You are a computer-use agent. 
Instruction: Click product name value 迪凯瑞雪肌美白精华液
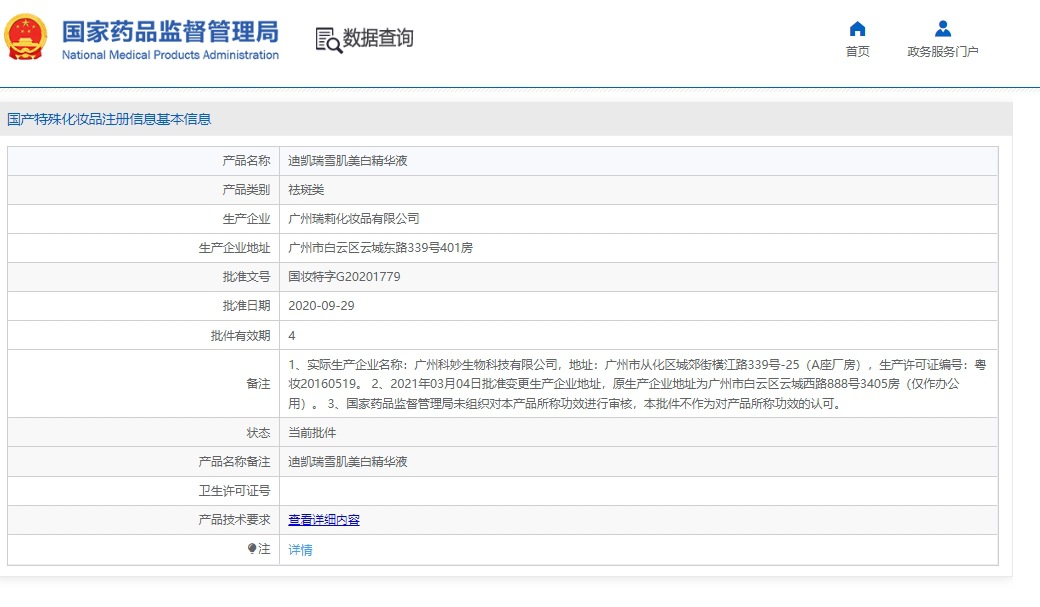click(348, 161)
